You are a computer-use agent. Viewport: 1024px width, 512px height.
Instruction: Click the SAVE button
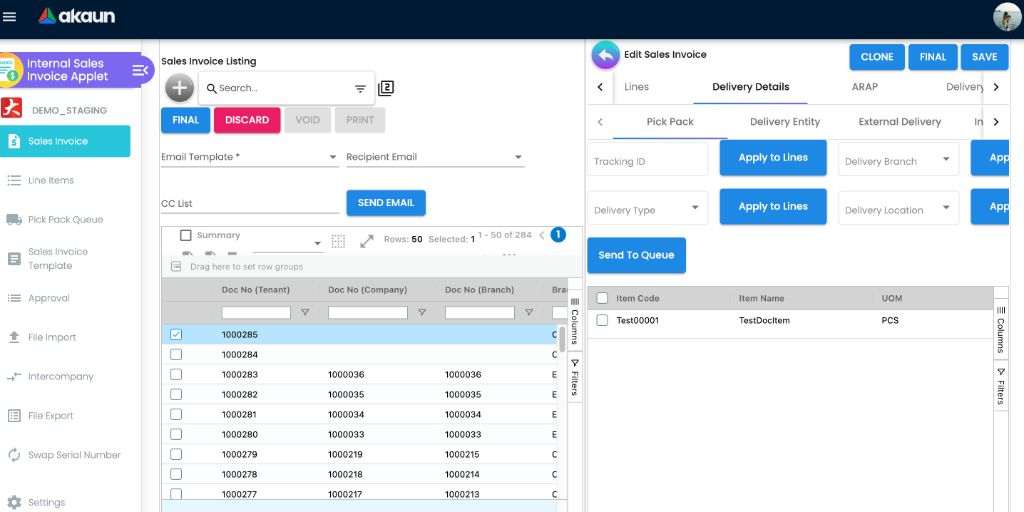coord(985,57)
